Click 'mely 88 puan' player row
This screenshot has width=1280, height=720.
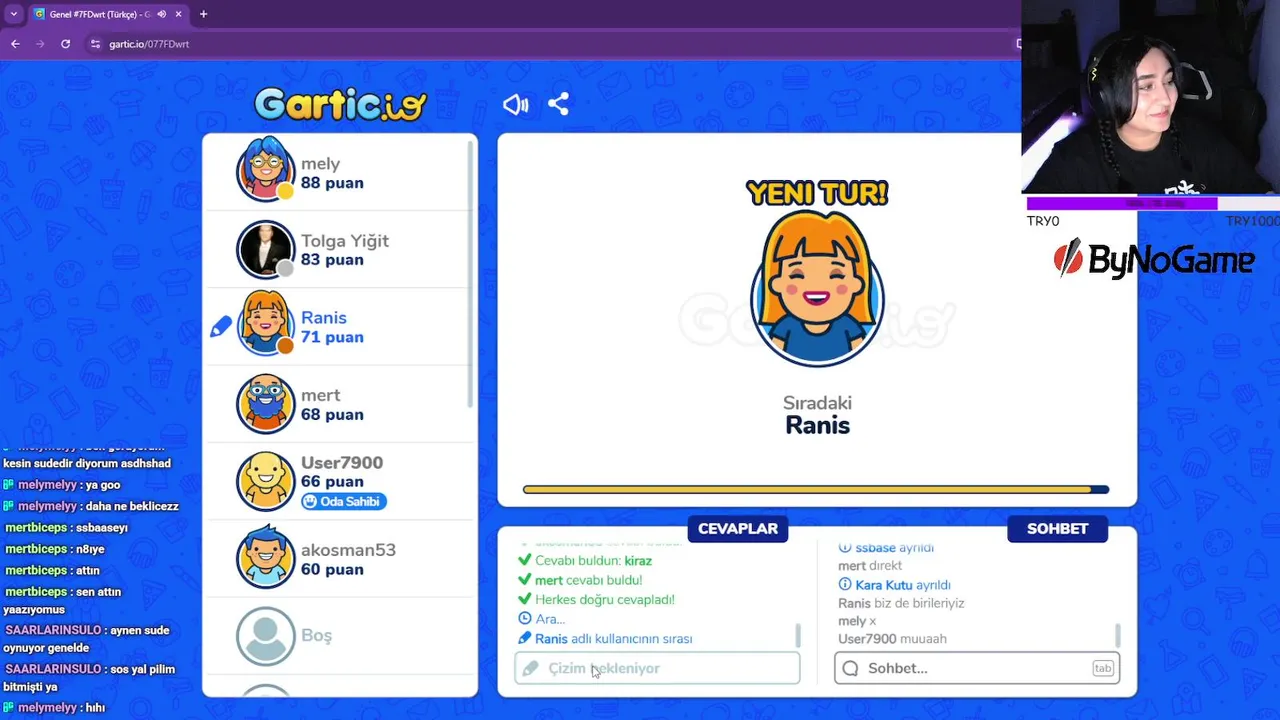[x=340, y=172]
